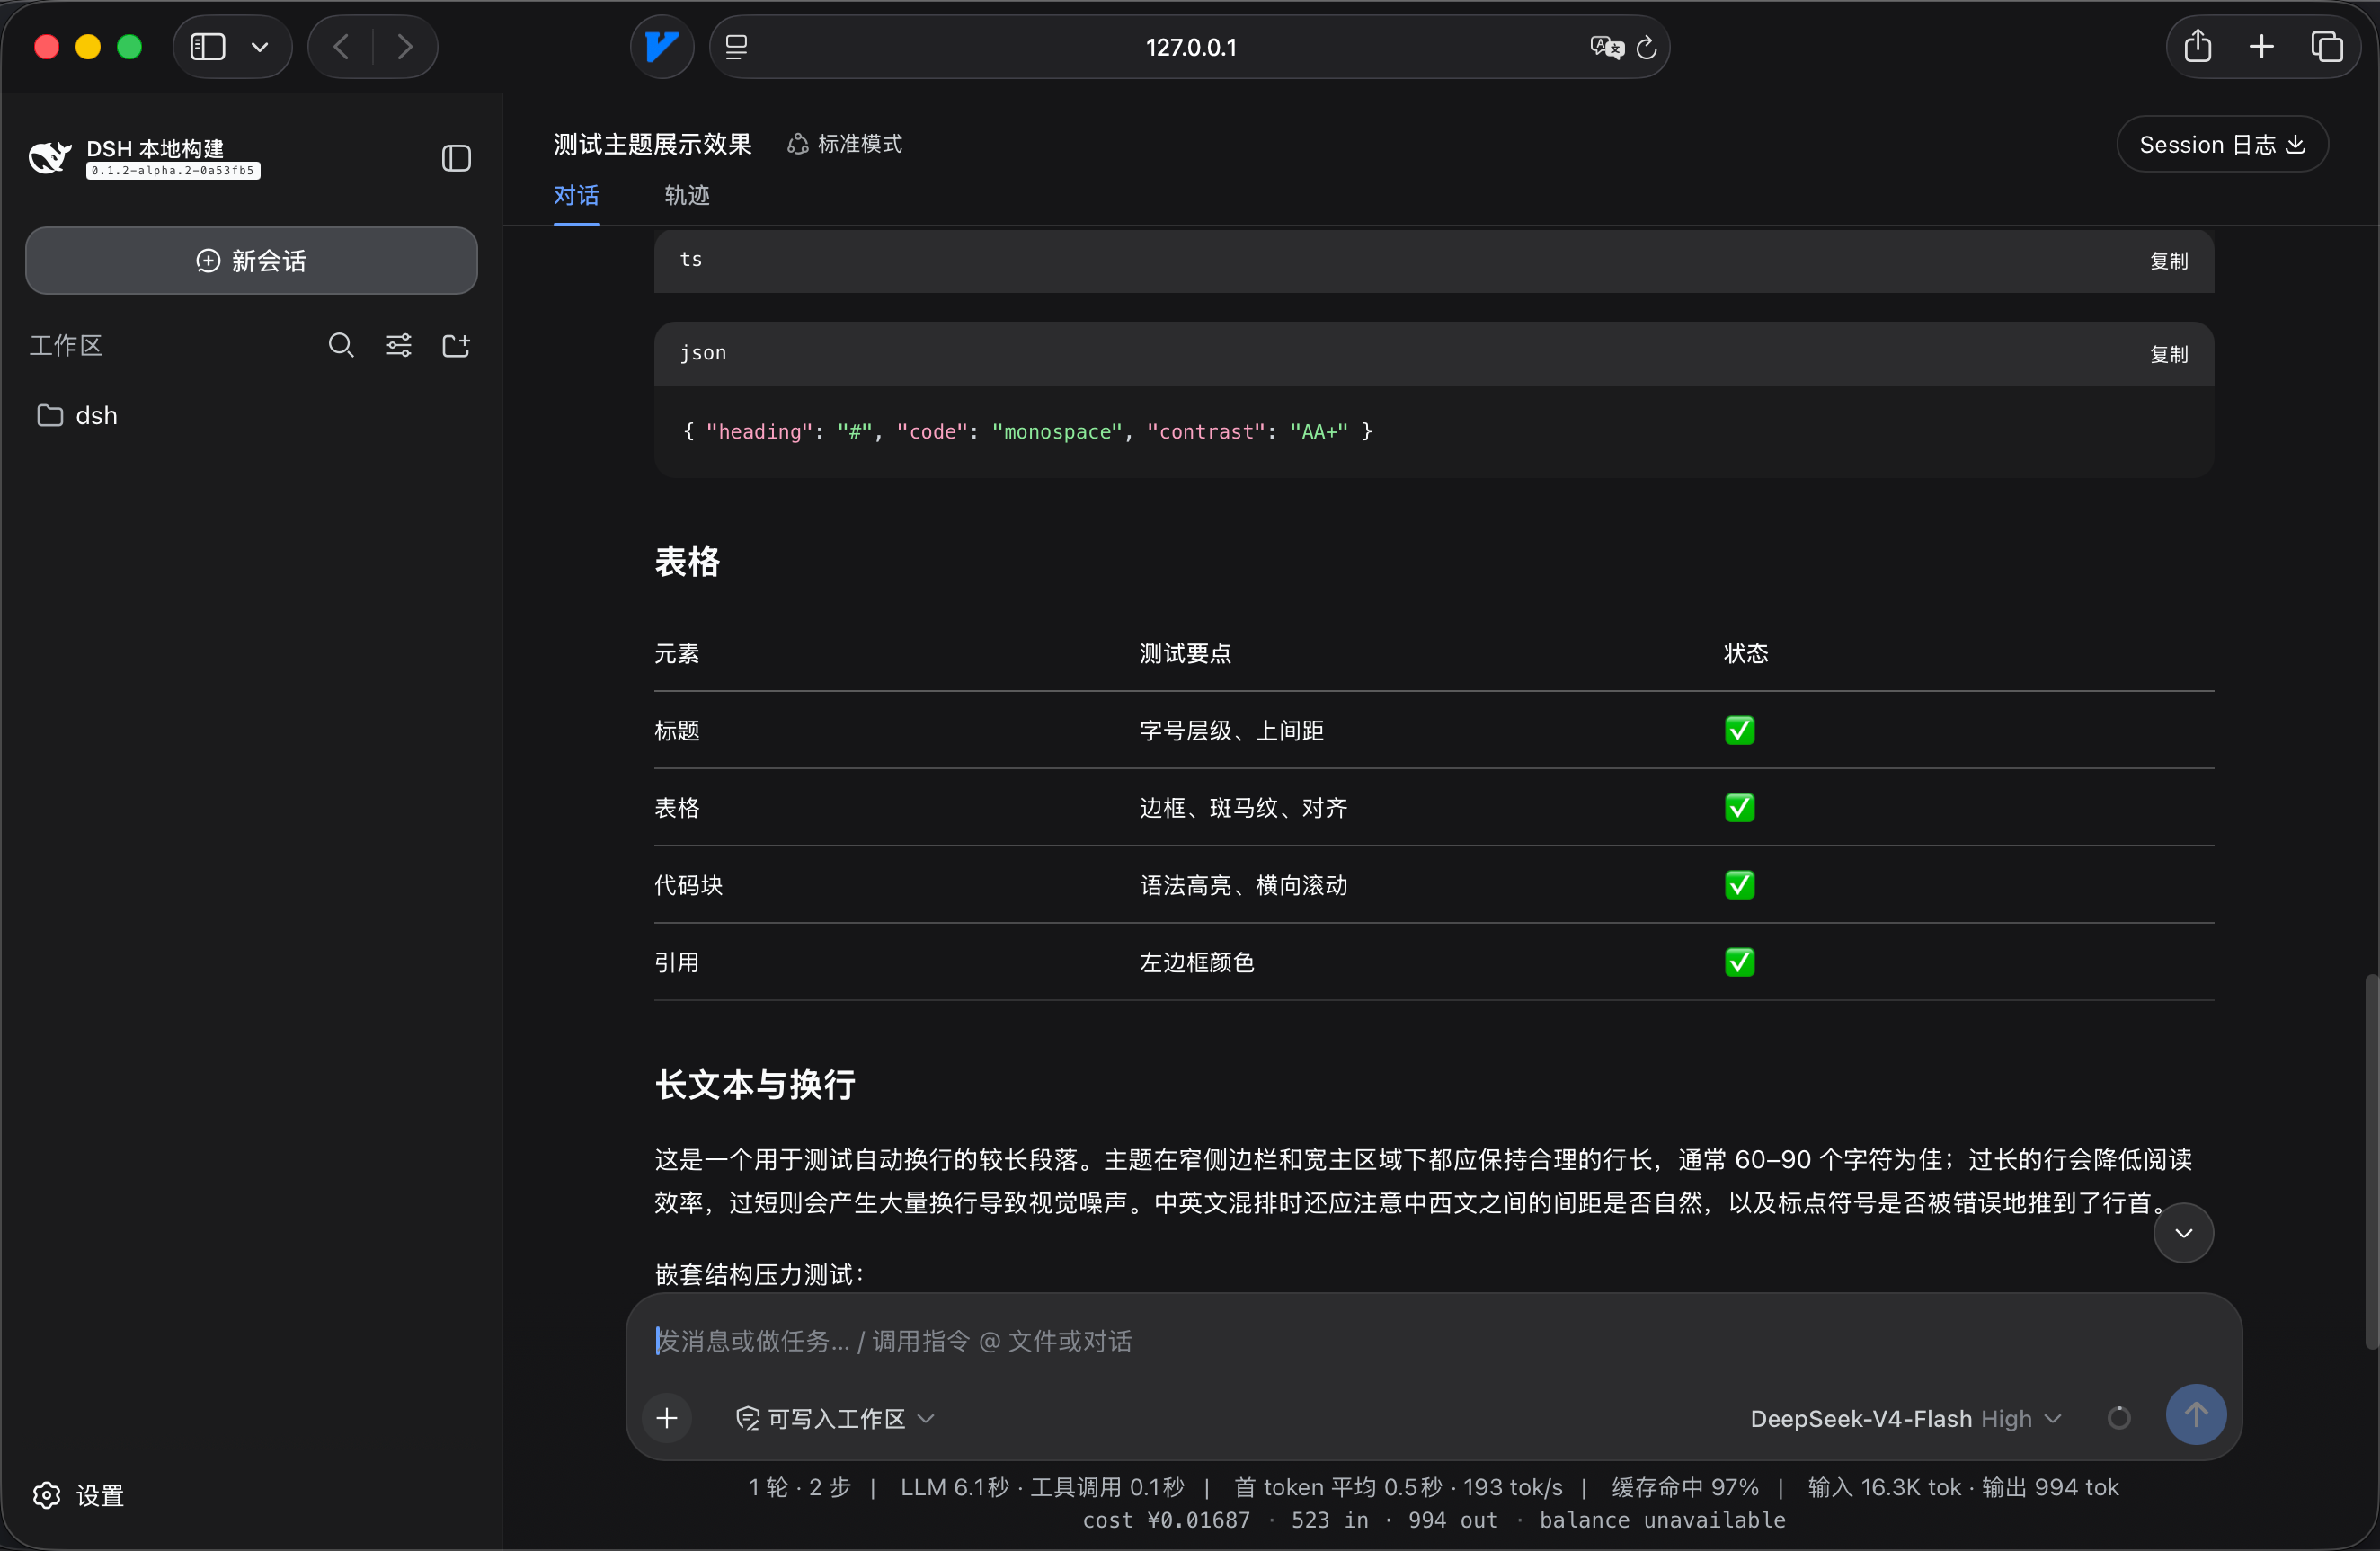Click the 元素 column header
The image size is (2380, 1551).
677,654
